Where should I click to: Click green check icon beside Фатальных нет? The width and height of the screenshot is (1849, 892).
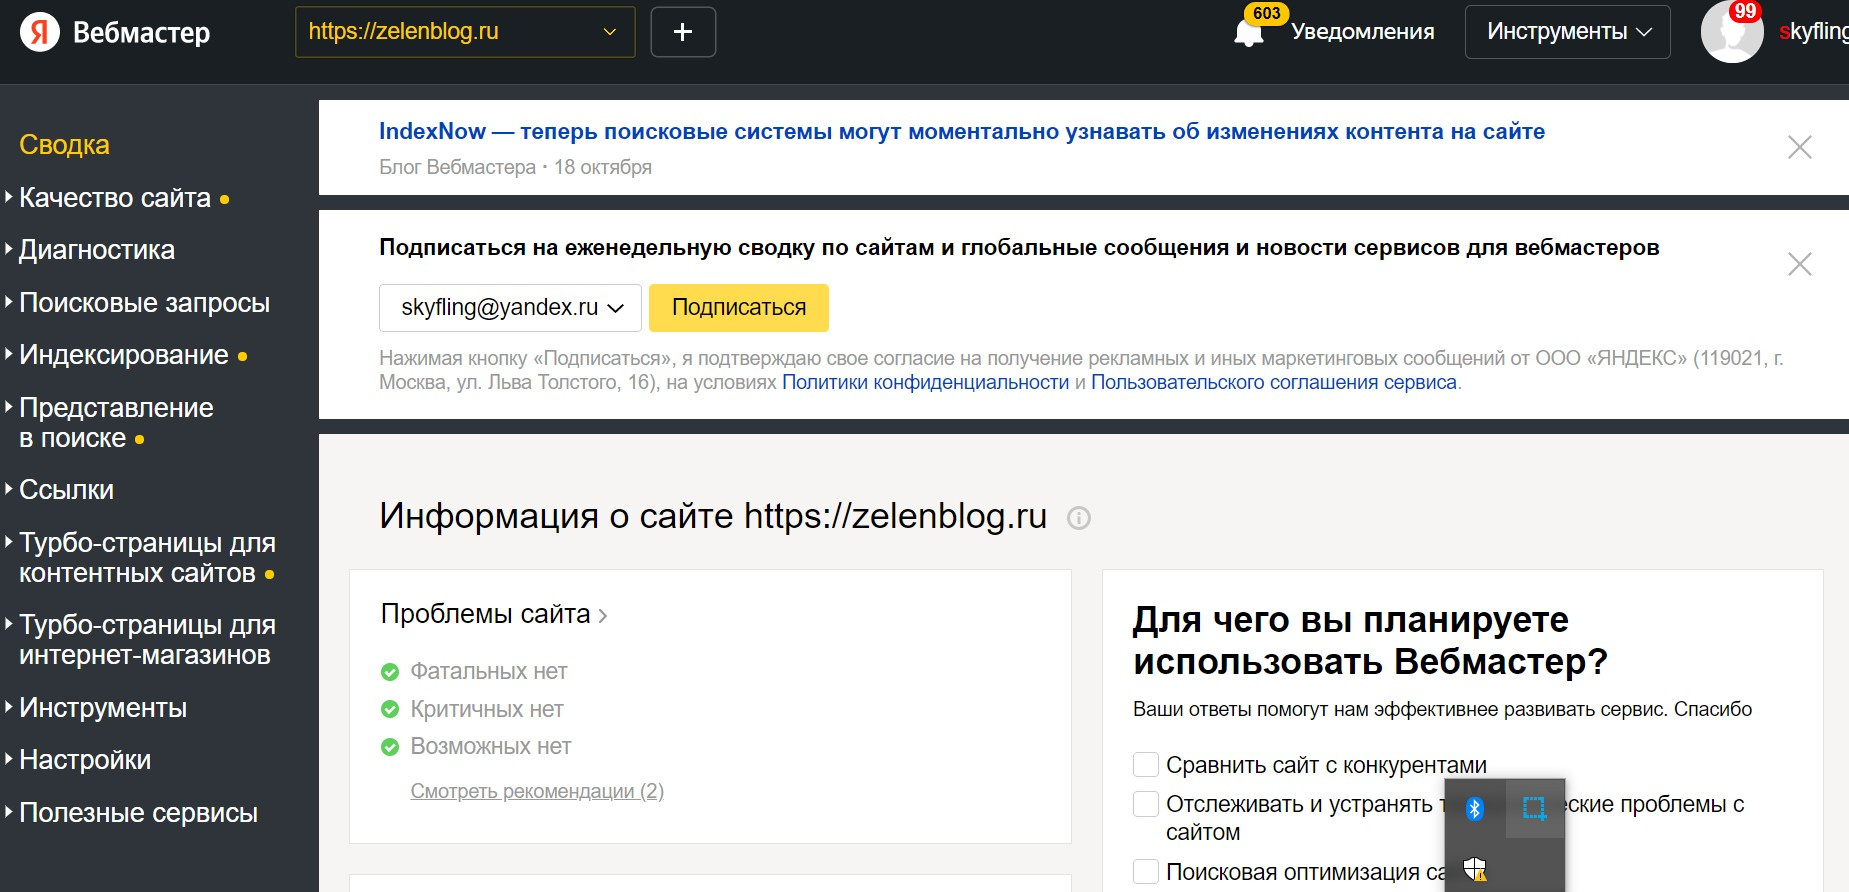pyautogui.click(x=390, y=672)
